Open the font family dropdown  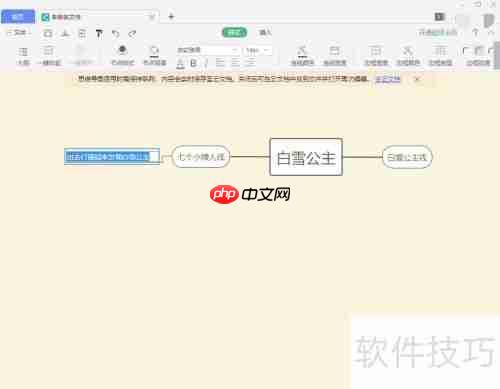207,50
